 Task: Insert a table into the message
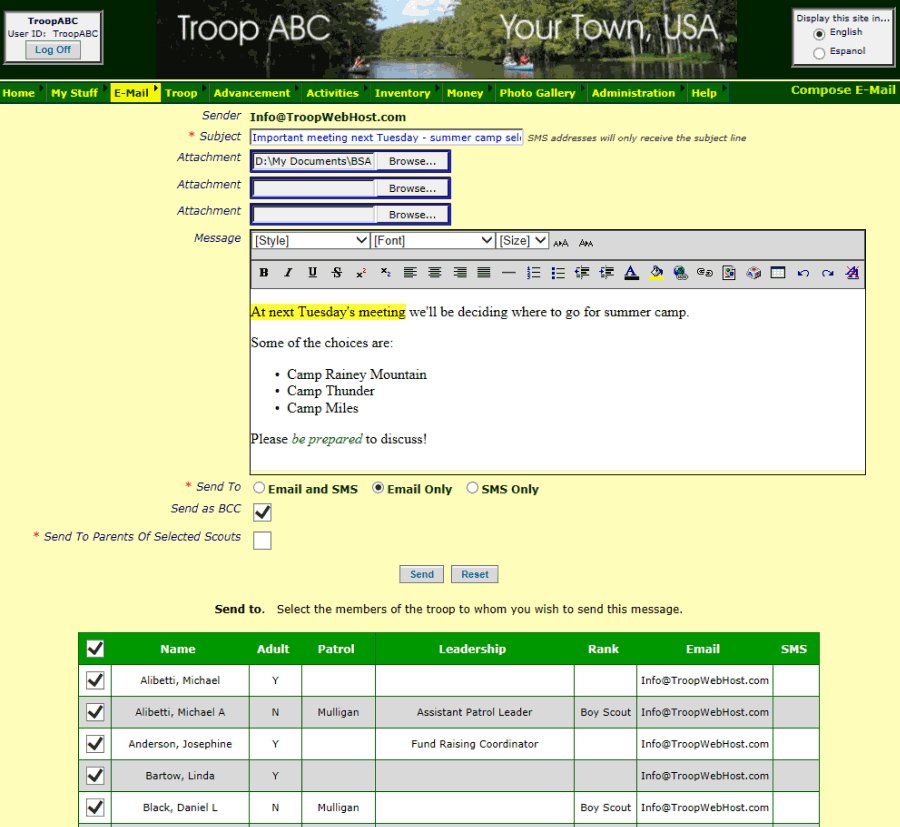pos(778,273)
